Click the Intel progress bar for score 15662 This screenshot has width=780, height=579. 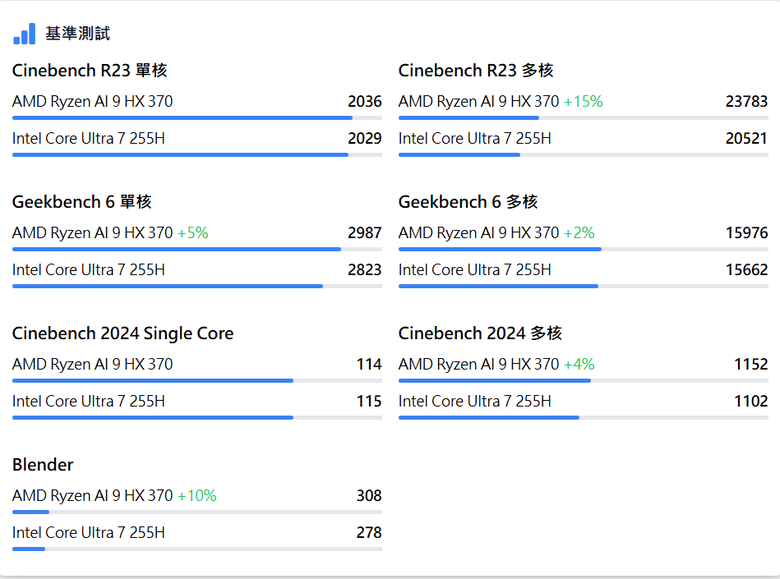(584, 286)
